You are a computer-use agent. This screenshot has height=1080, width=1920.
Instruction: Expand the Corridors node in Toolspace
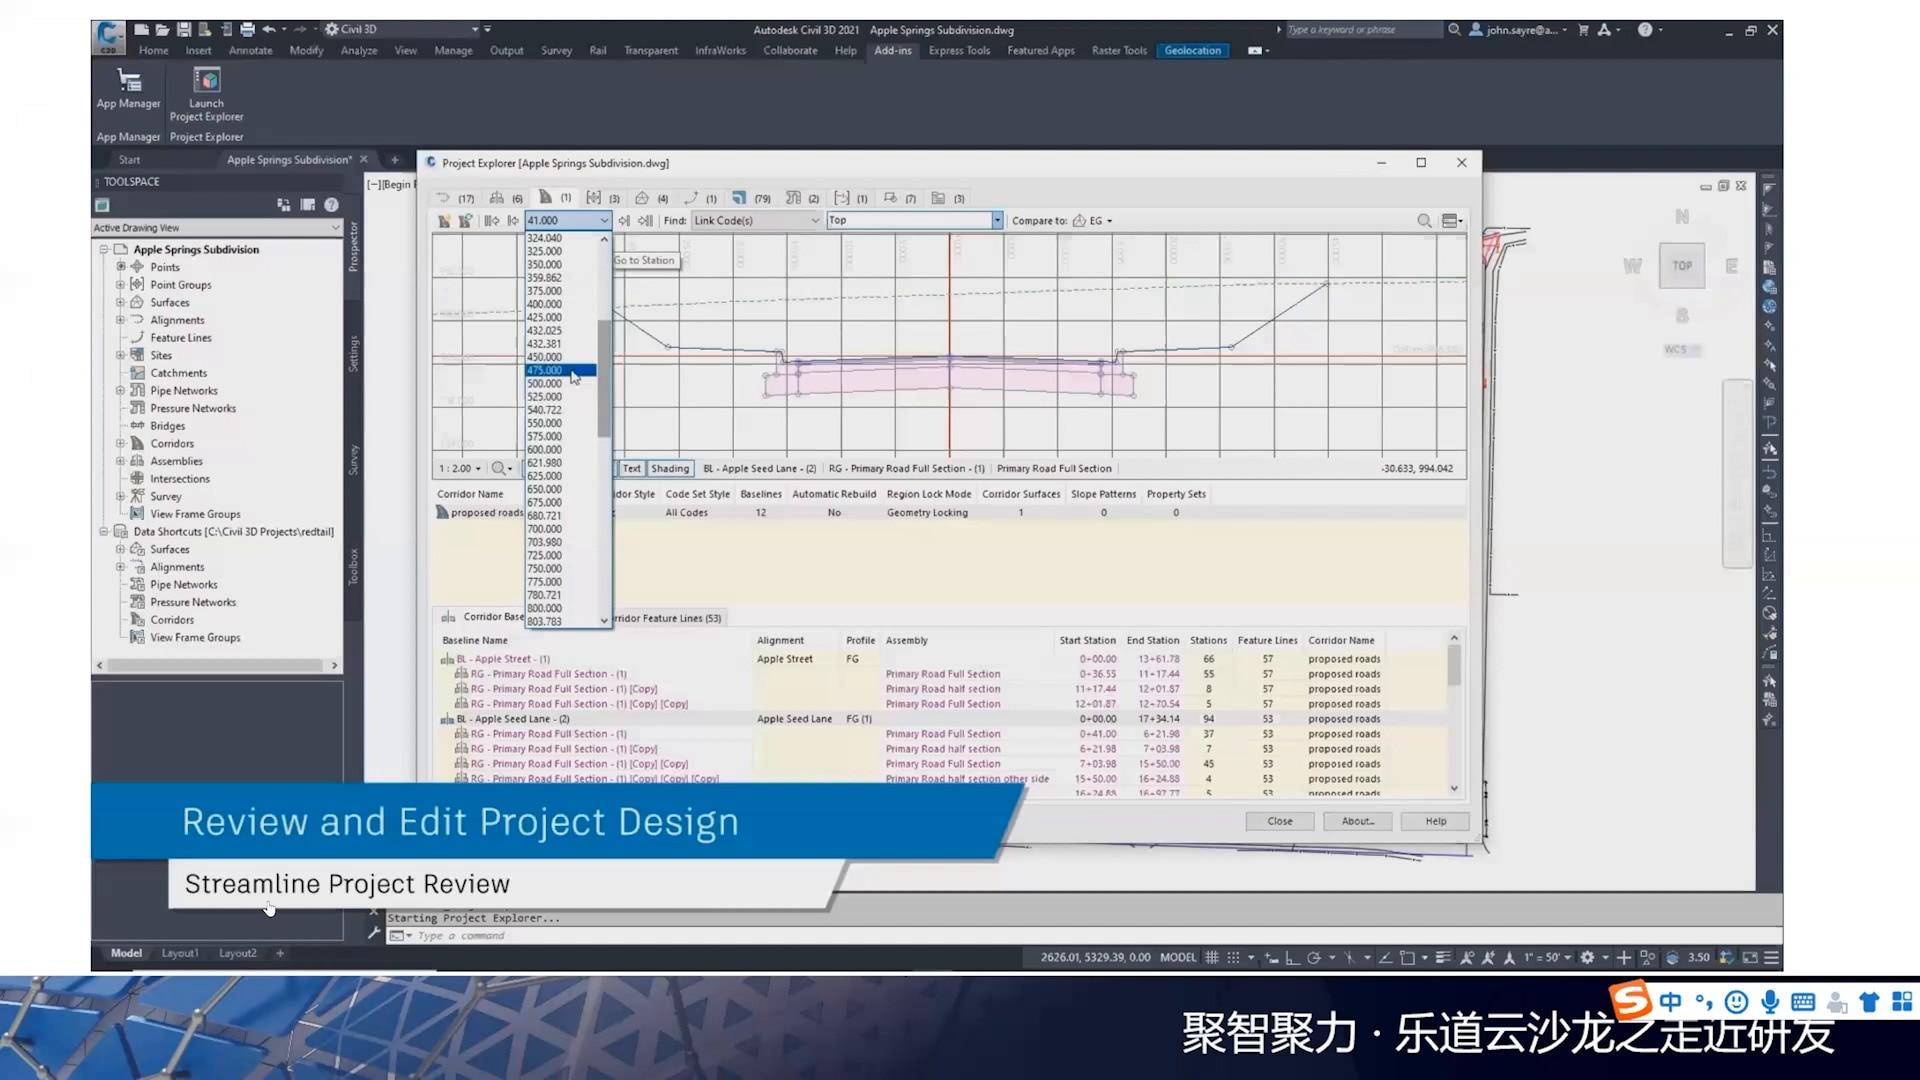pyautogui.click(x=120, y=443)
